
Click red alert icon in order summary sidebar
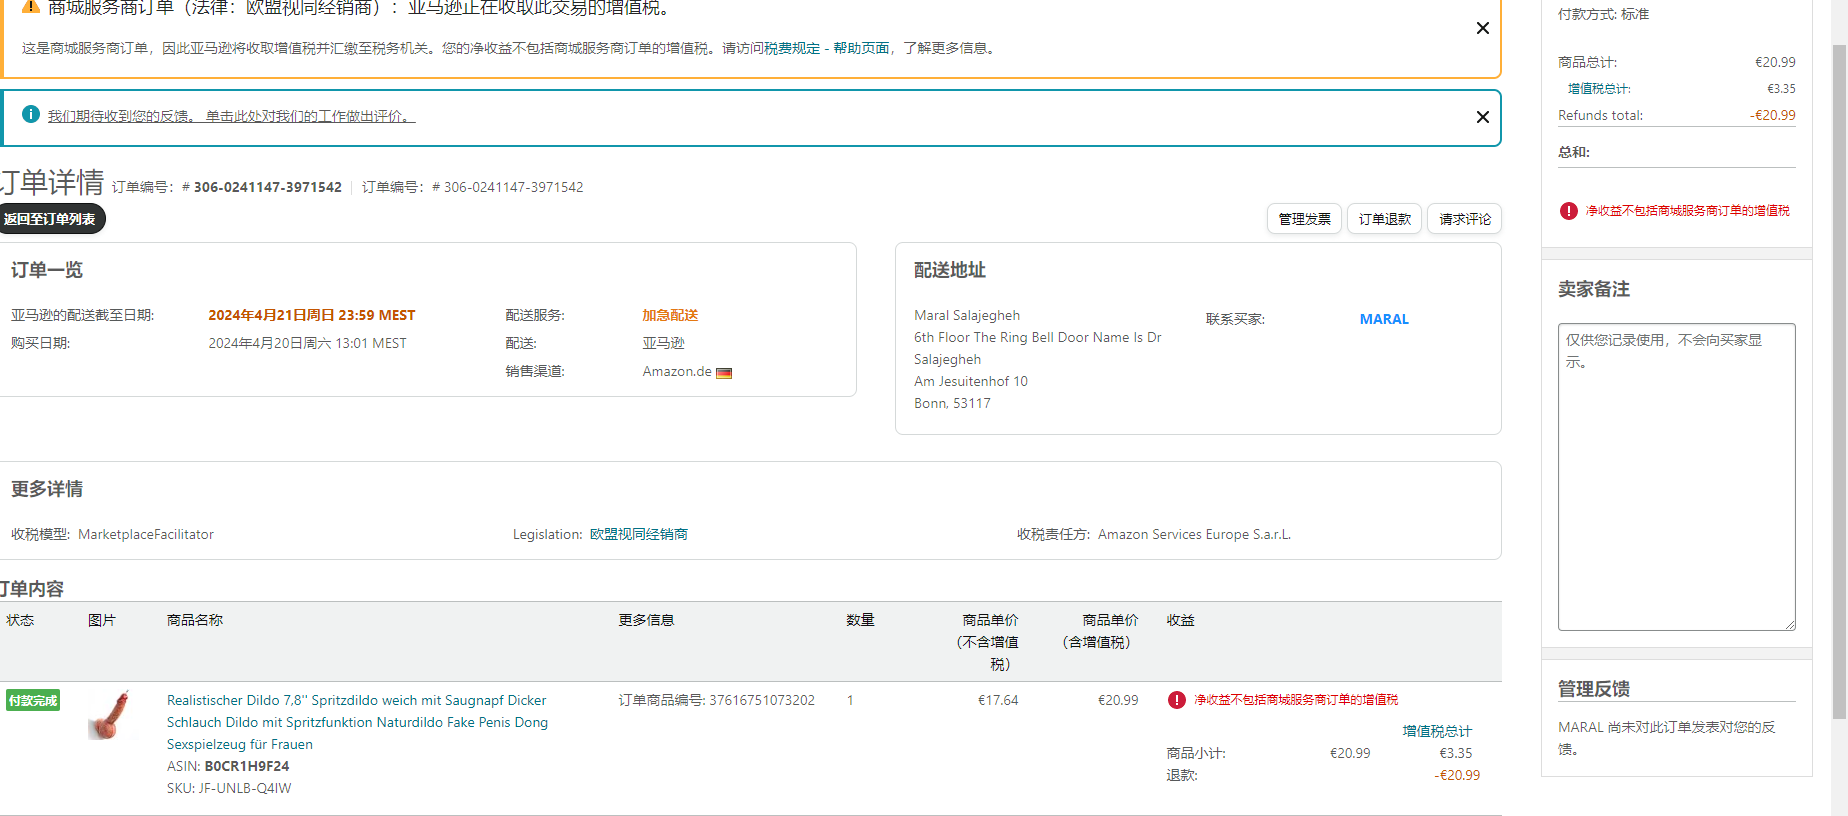[1568, 211]
